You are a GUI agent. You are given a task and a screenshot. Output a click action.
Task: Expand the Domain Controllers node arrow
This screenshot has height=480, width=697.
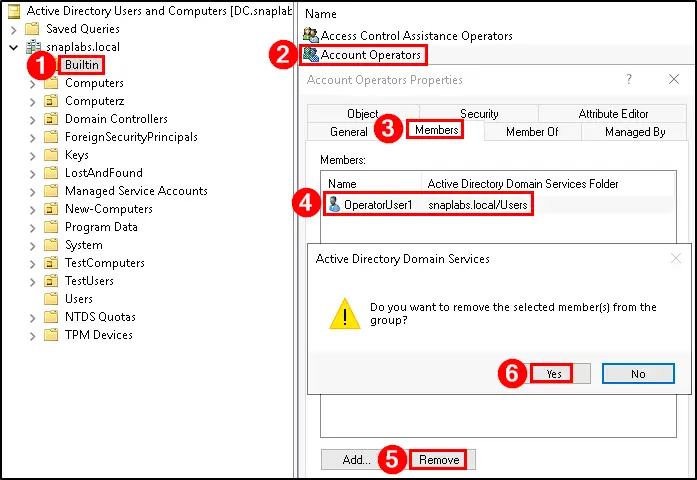point(32,120)
